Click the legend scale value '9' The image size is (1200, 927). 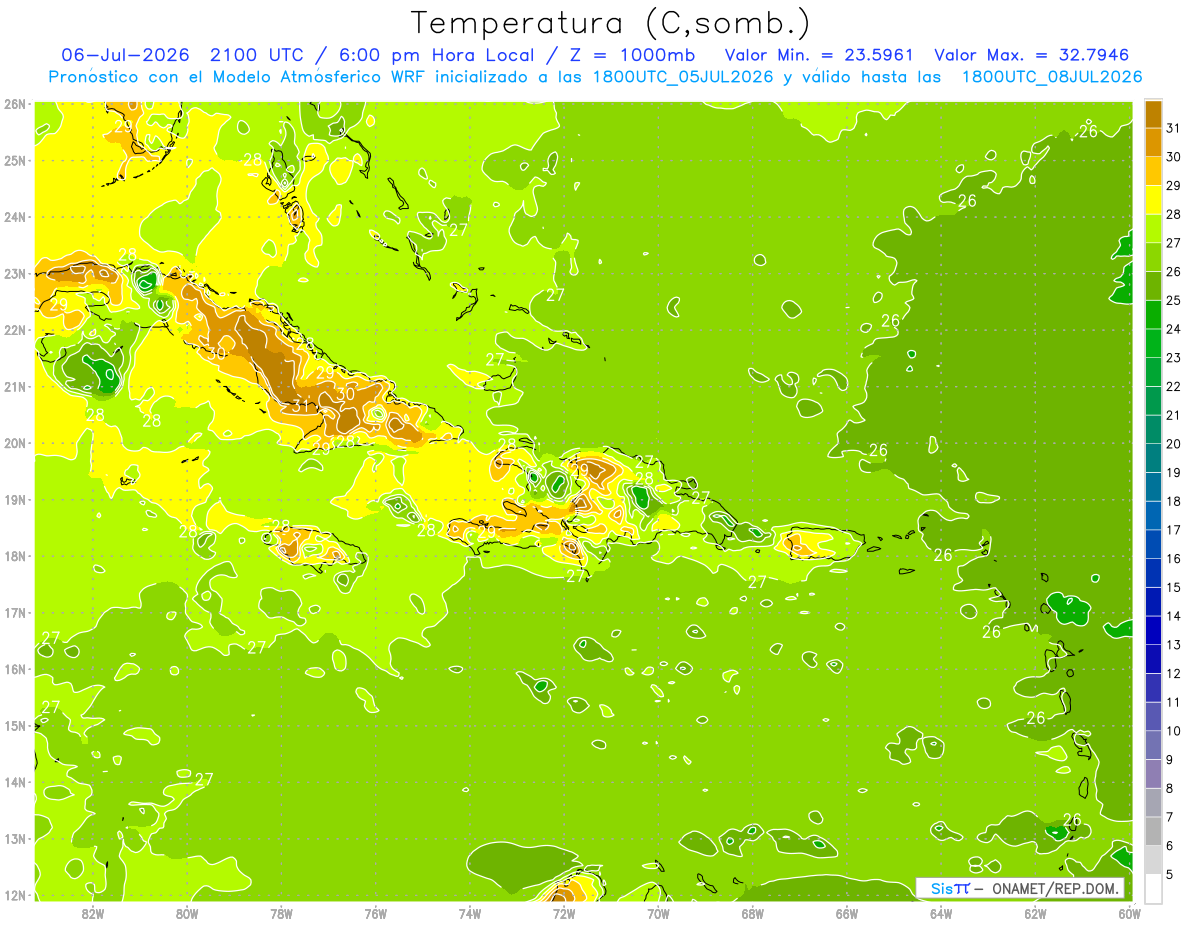pos(1171,760)
